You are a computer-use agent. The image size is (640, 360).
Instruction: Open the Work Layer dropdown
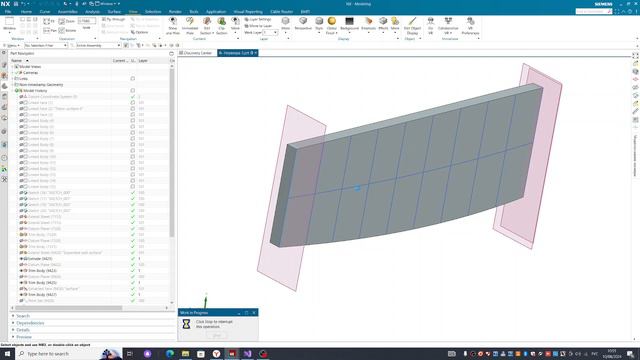pyautogui.click(x=270, y=32)
